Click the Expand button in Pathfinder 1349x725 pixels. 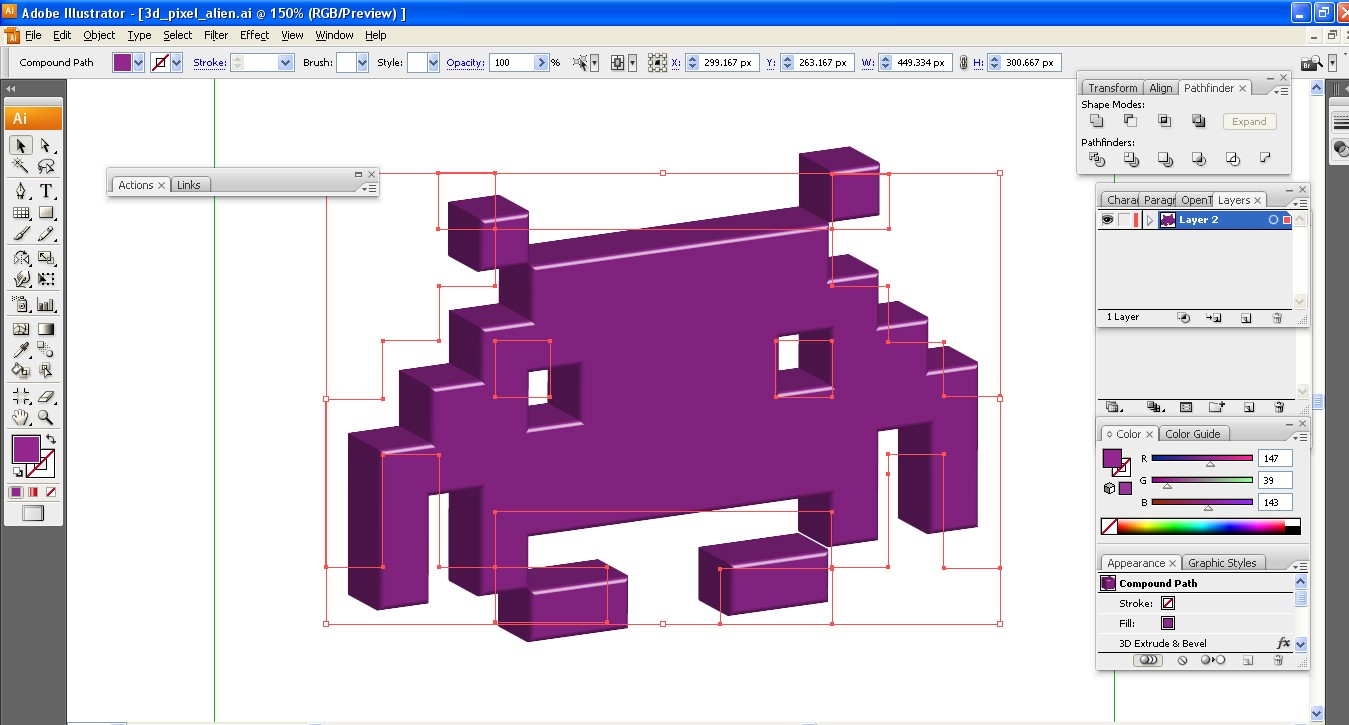click(1249, 121)
